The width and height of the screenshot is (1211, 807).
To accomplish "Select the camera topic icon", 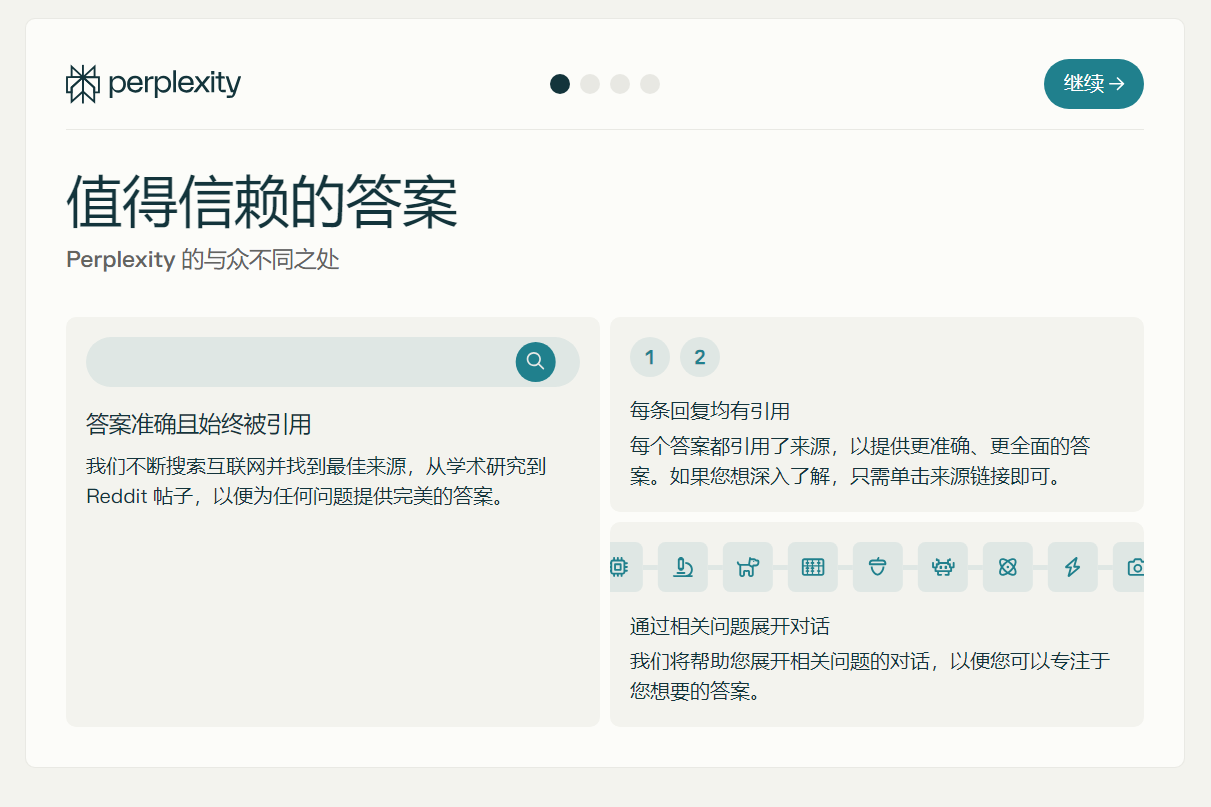I will click(x=1134, y=567).
